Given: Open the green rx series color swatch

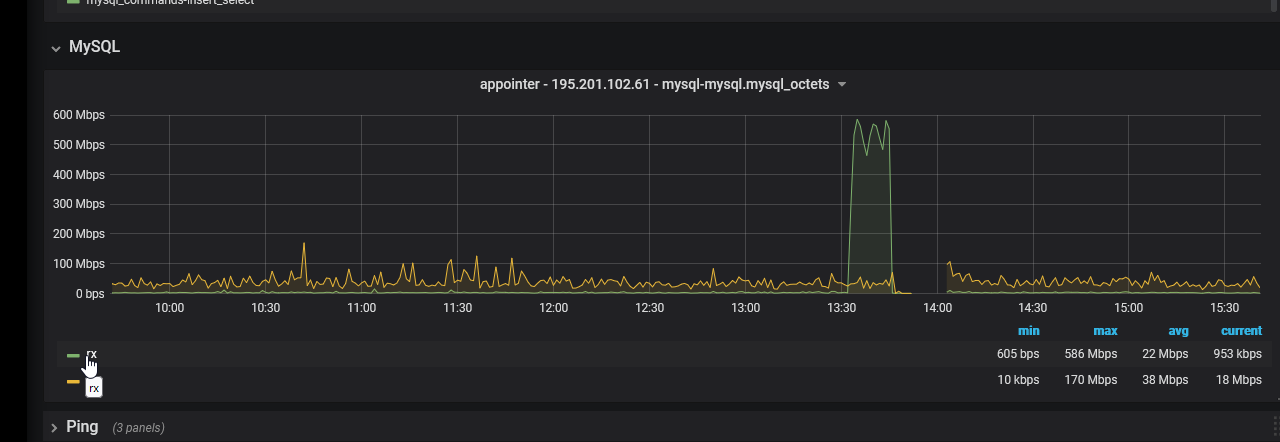Looking at the screenshot, I should click(x=73, y=355).
